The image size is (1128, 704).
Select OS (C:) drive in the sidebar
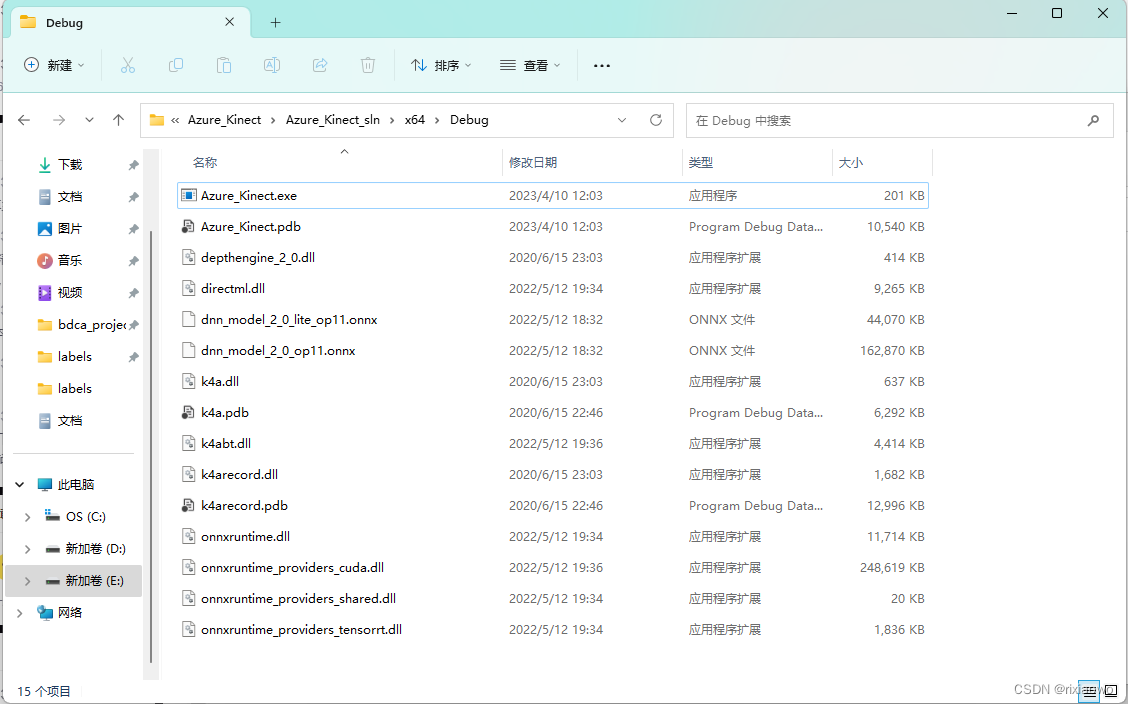click(x=75, y=517)
